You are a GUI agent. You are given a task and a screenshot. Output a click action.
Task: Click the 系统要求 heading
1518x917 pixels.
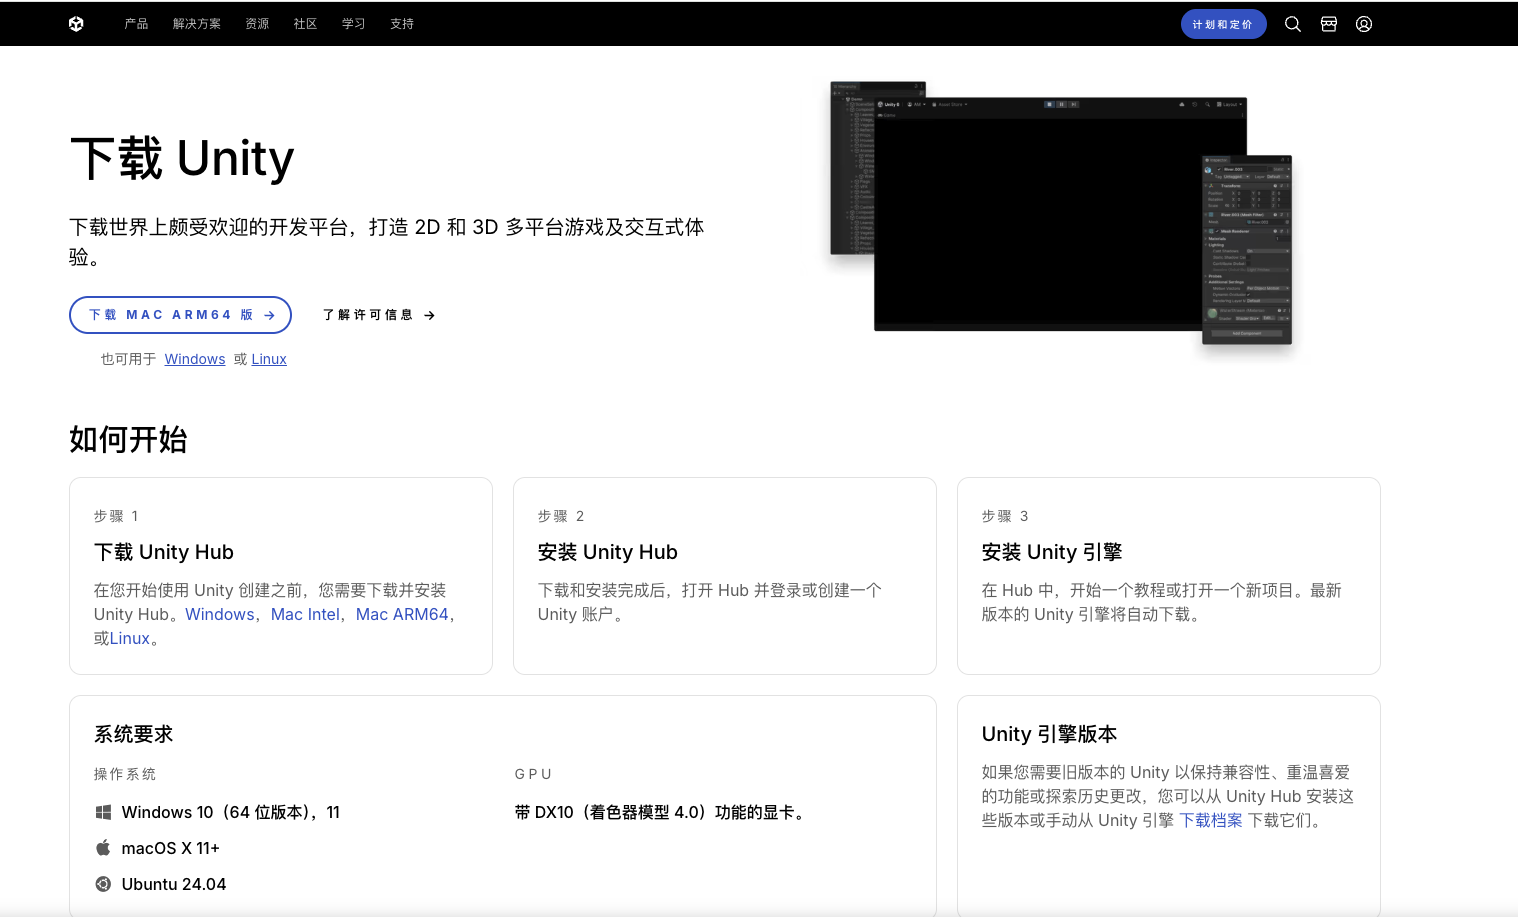click(x=134, y=734)
